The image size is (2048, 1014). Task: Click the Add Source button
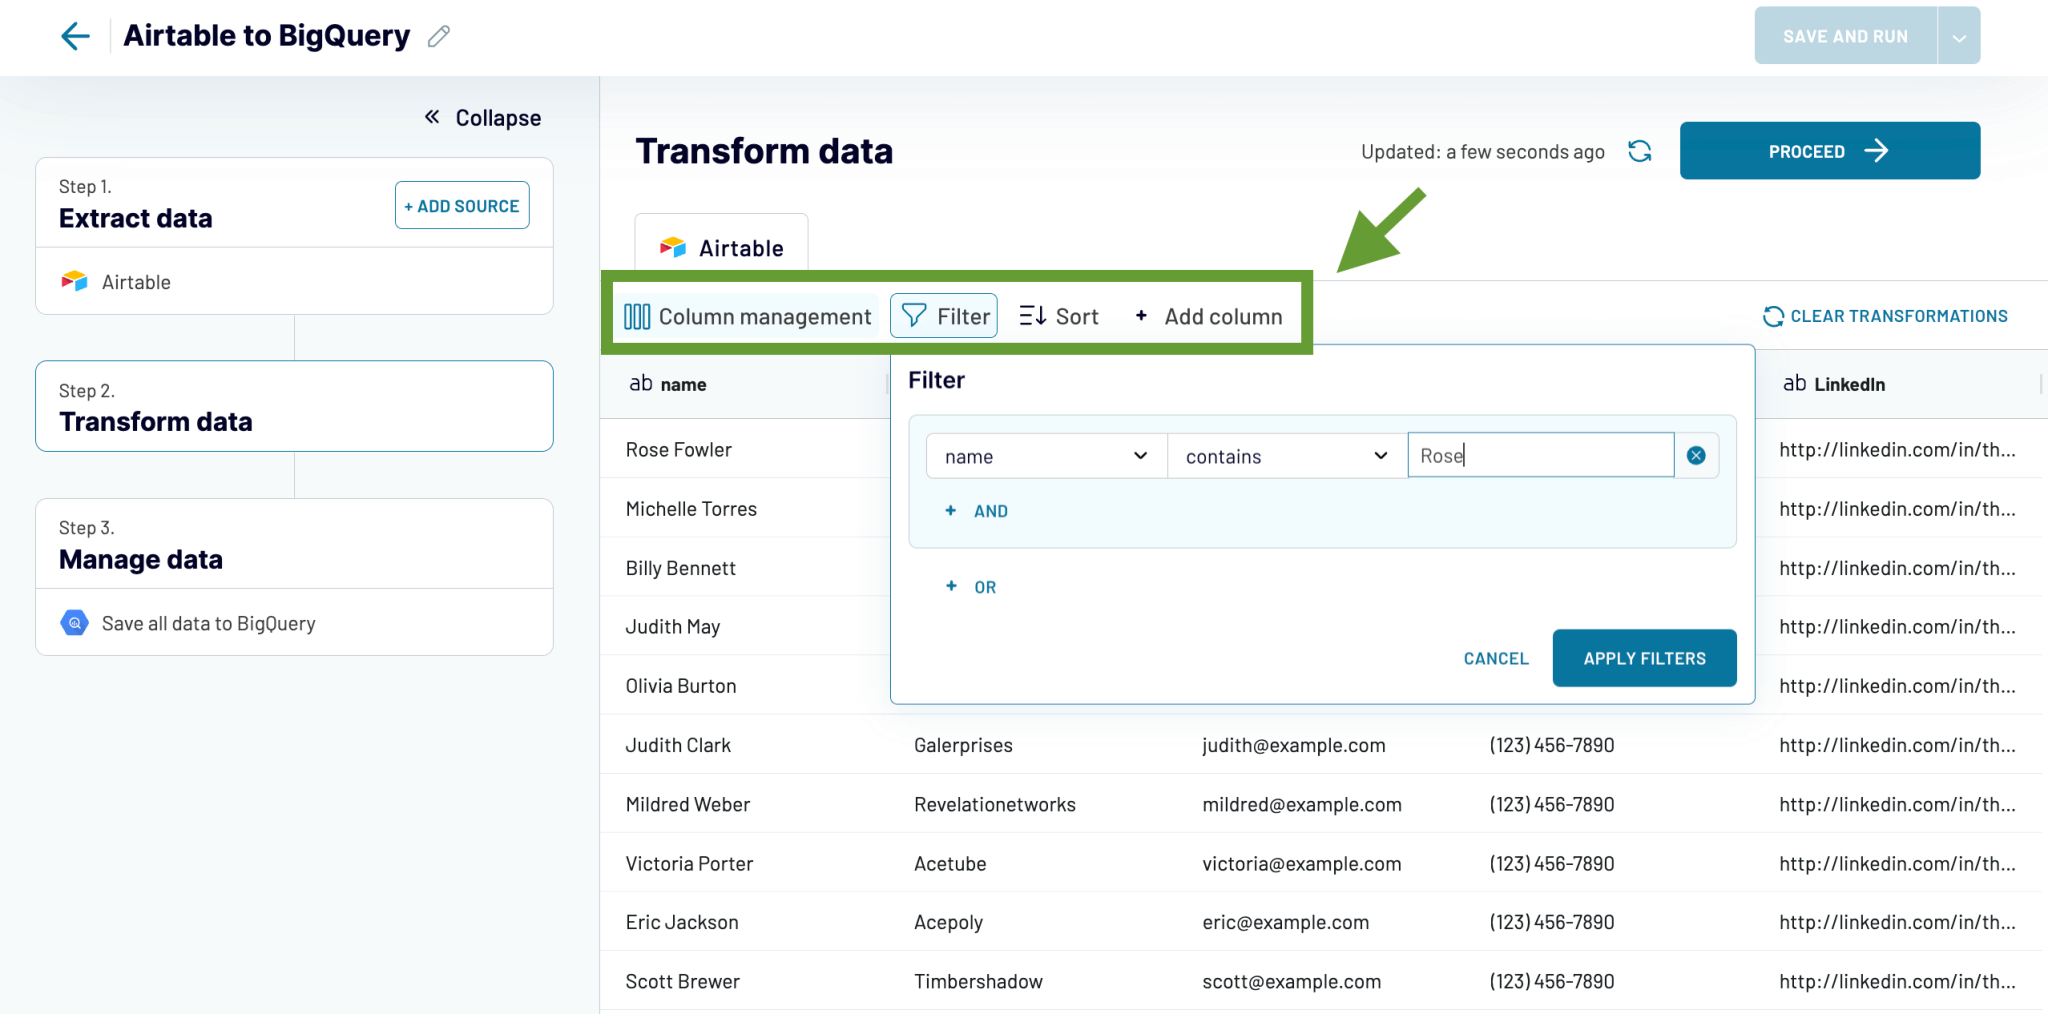461,205
